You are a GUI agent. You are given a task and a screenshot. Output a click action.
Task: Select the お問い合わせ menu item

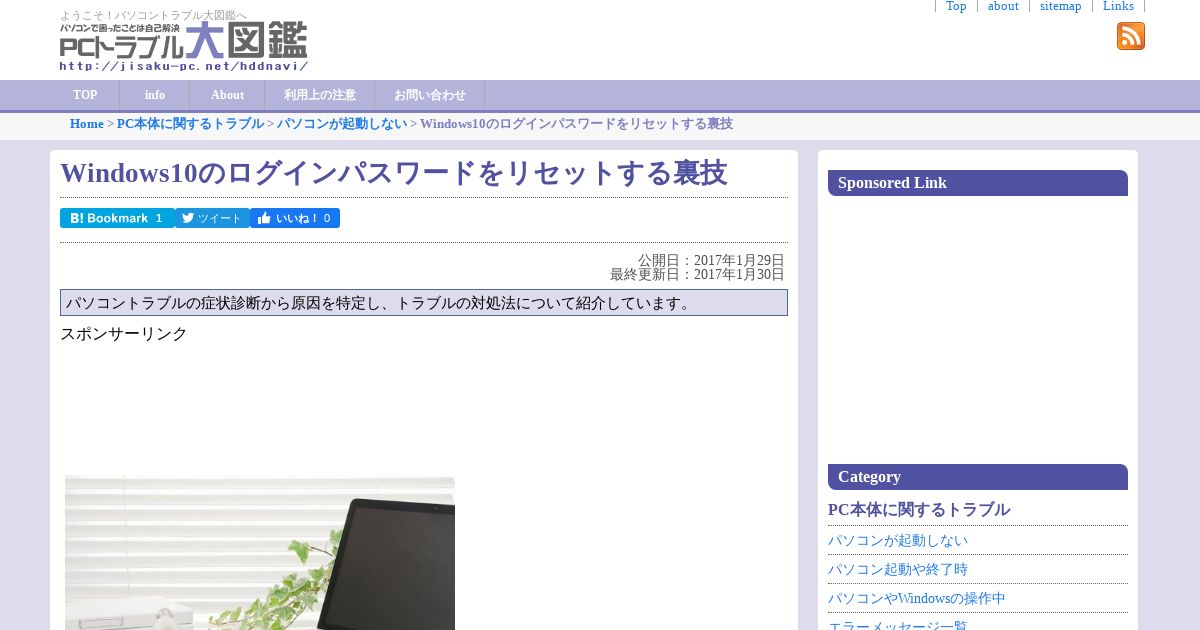[430, 95]
